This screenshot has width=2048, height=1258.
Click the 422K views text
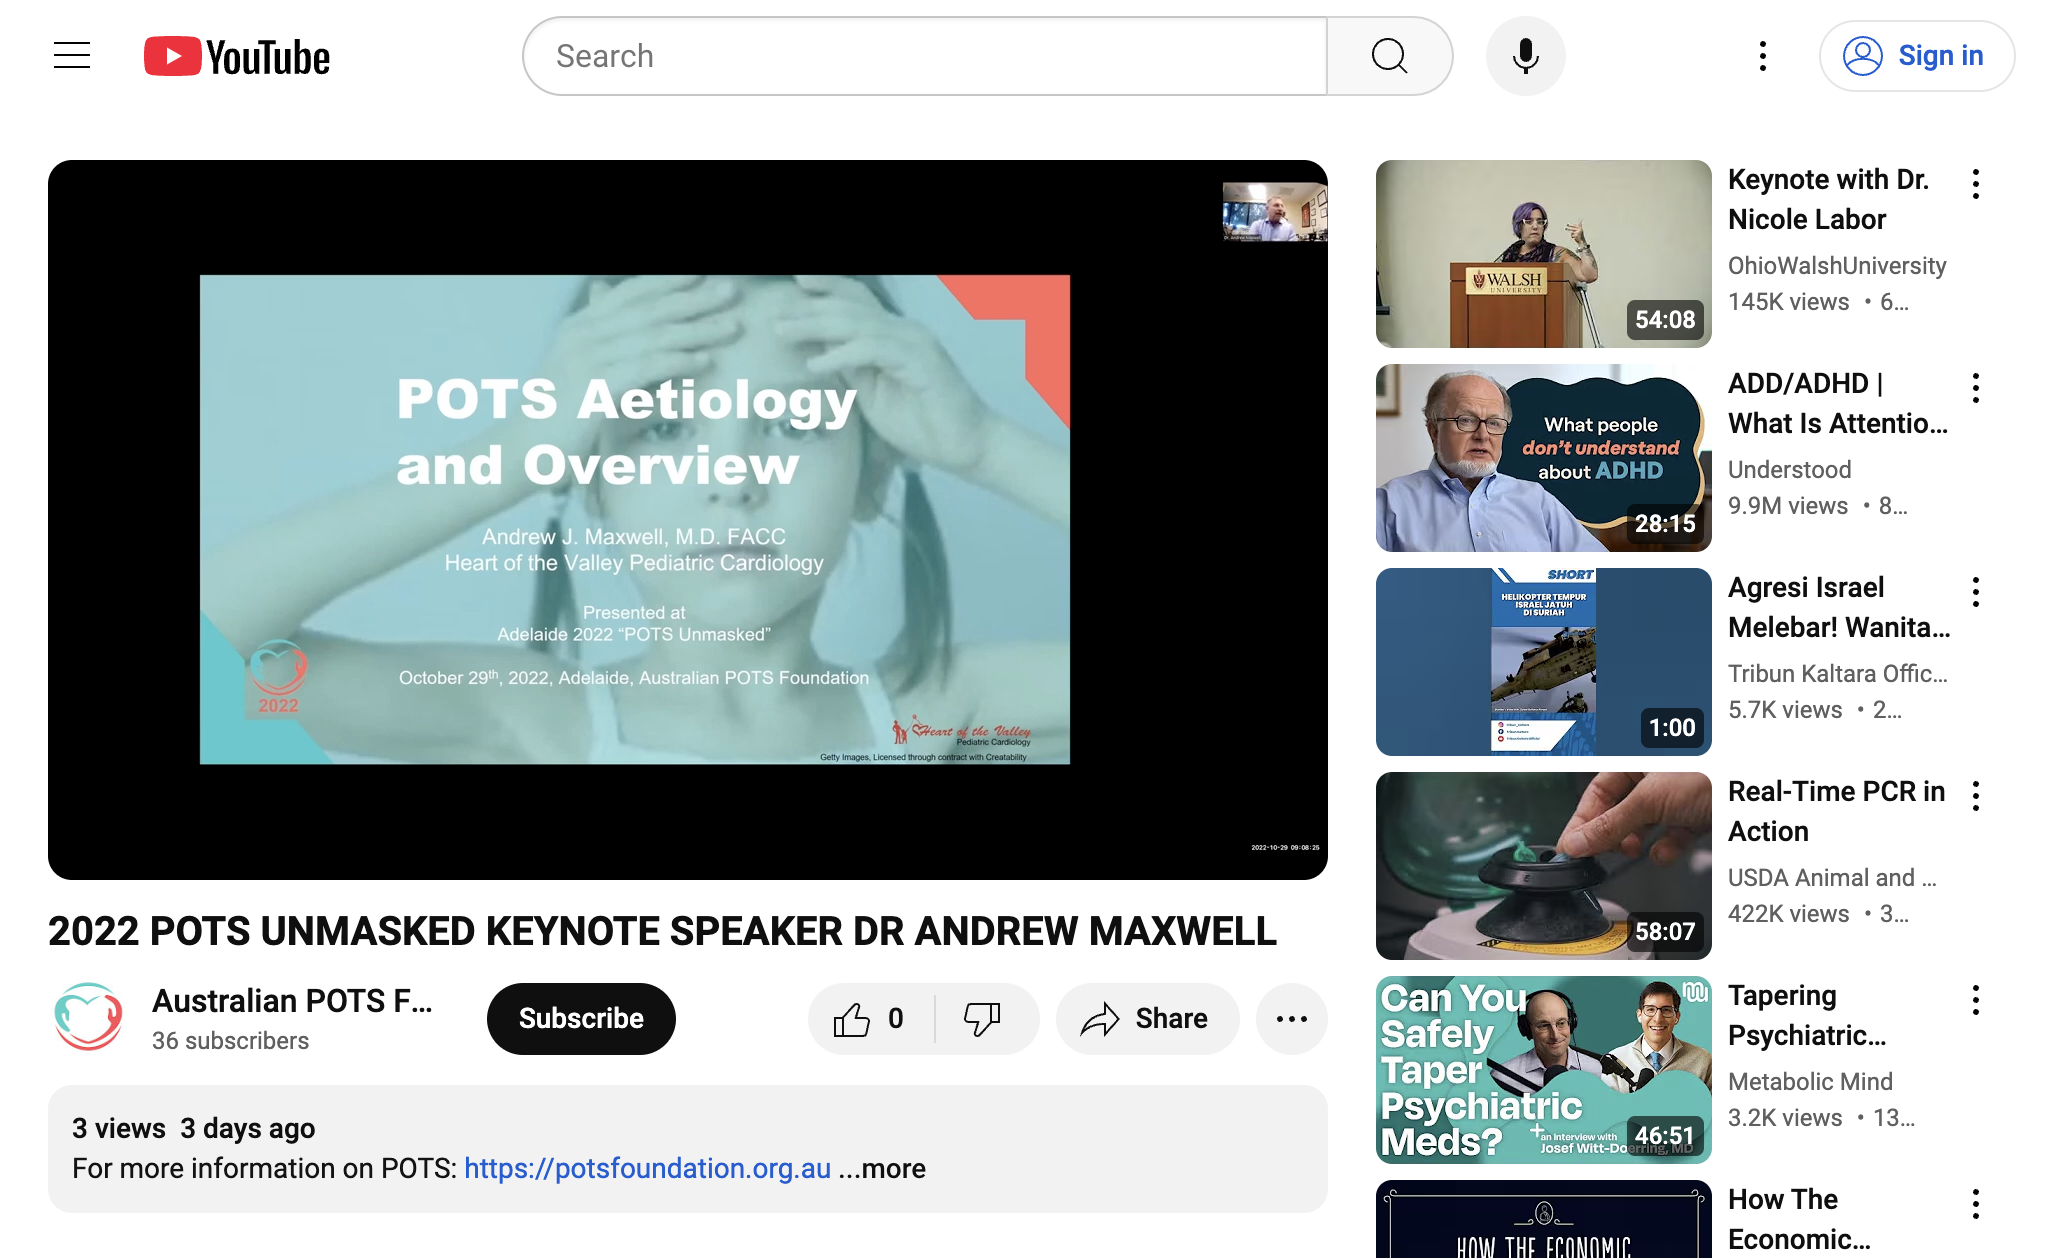pyautogui.click(x=1788, y=914)
